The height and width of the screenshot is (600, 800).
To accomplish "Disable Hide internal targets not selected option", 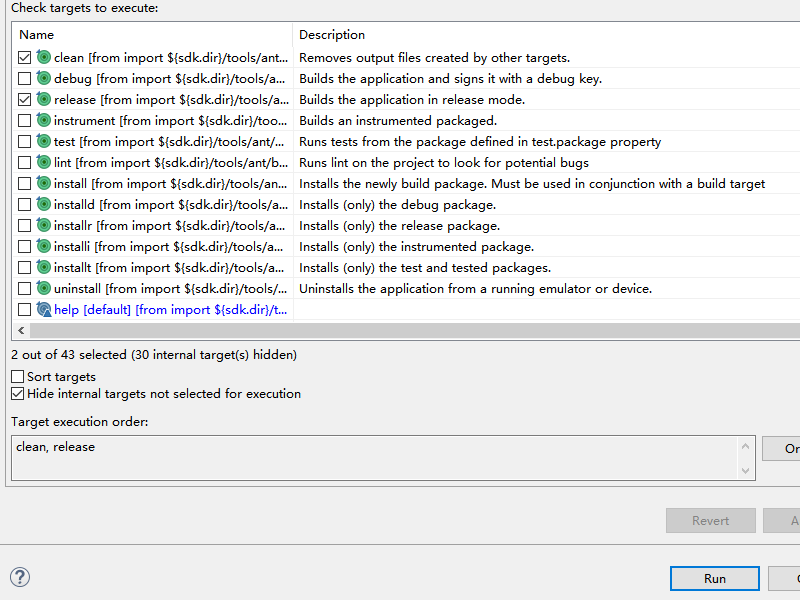I will click(18, 394).
